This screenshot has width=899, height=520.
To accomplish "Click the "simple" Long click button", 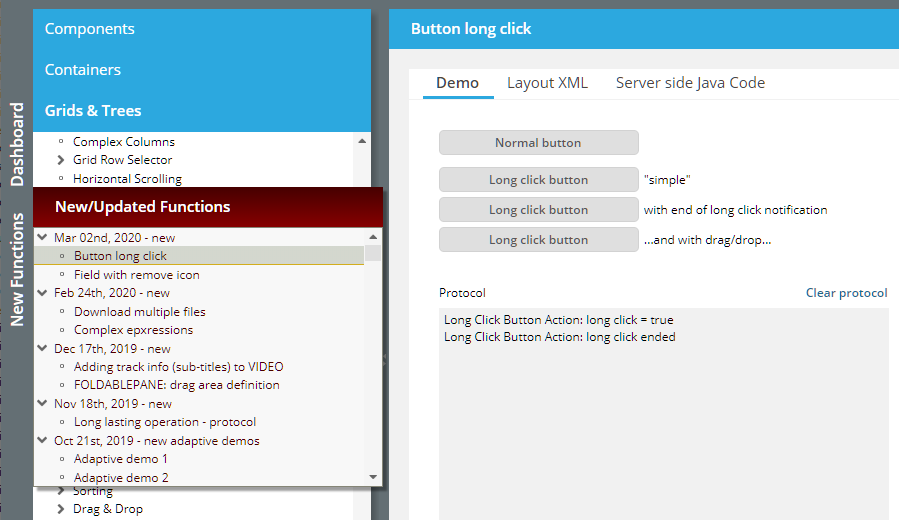I will click(x=538, y=180).
